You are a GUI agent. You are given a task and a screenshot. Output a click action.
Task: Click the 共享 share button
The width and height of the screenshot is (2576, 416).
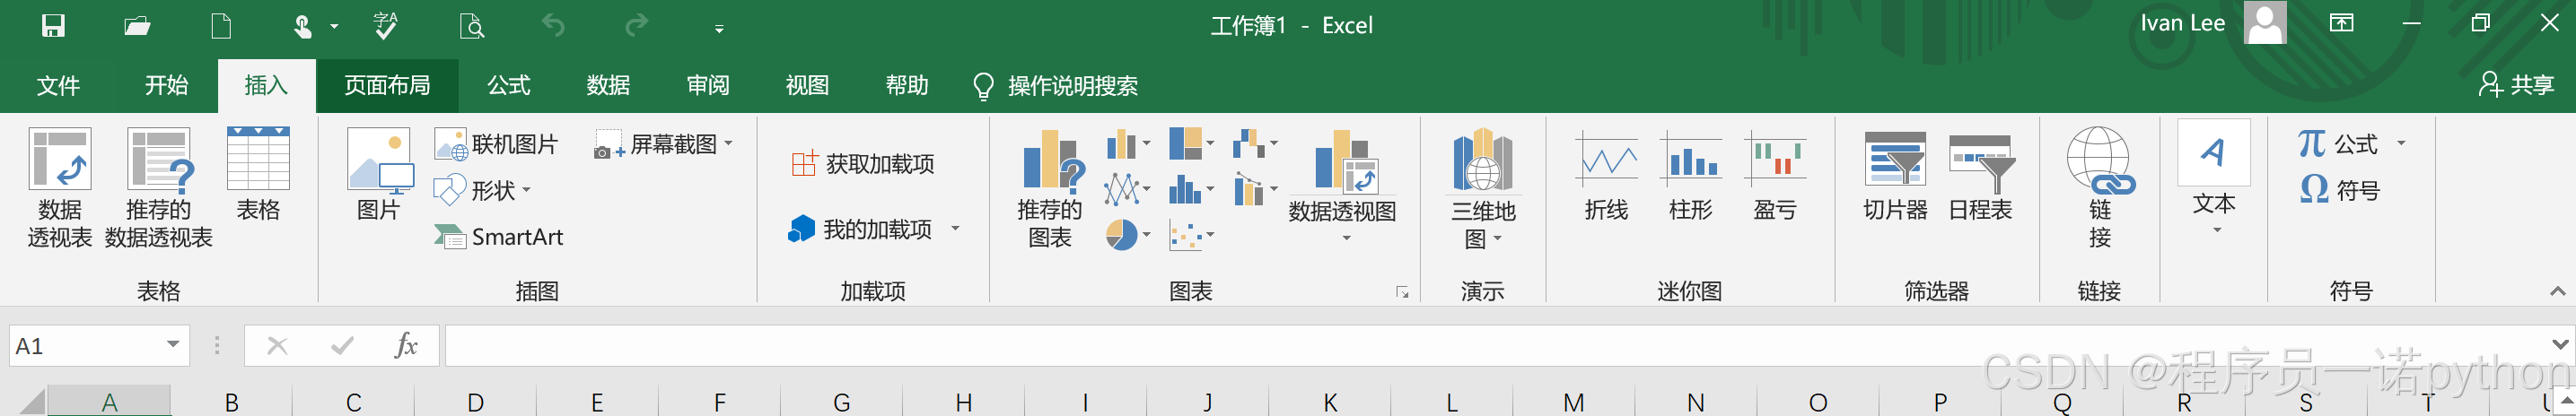tap(2517, 85)
